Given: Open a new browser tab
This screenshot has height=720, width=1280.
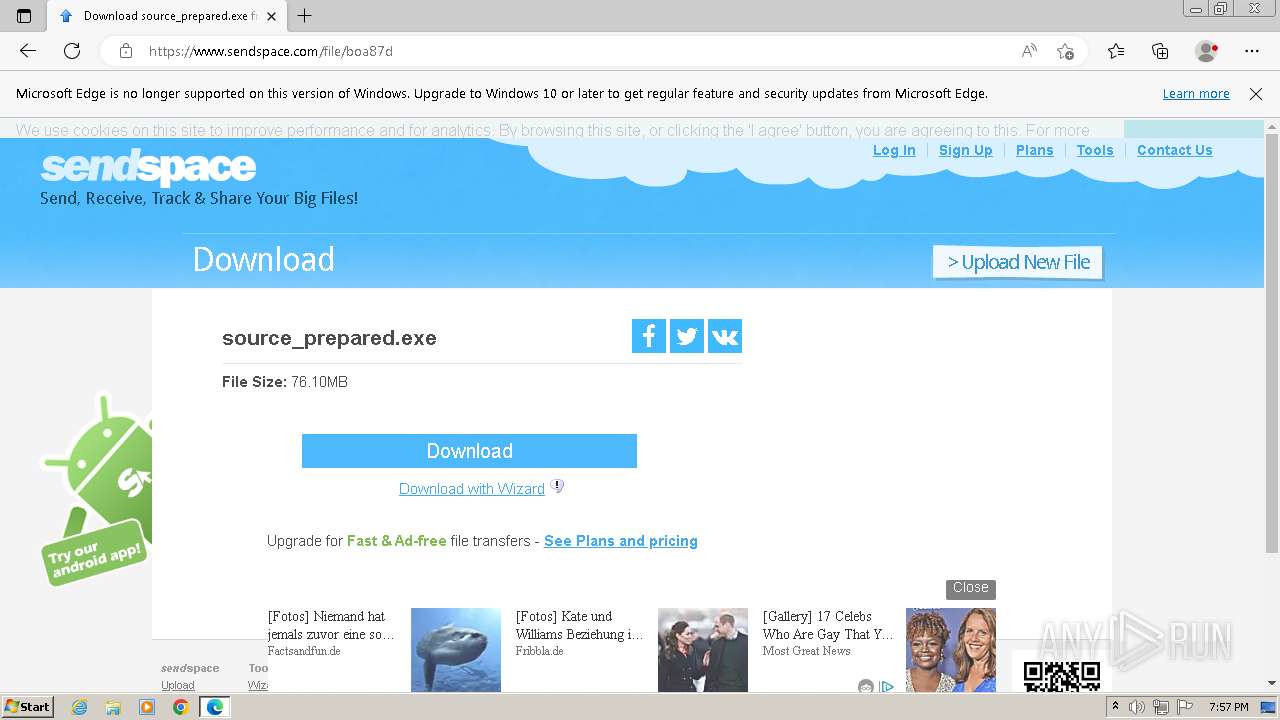Looking at the screenshot, I should coord(305,16).
